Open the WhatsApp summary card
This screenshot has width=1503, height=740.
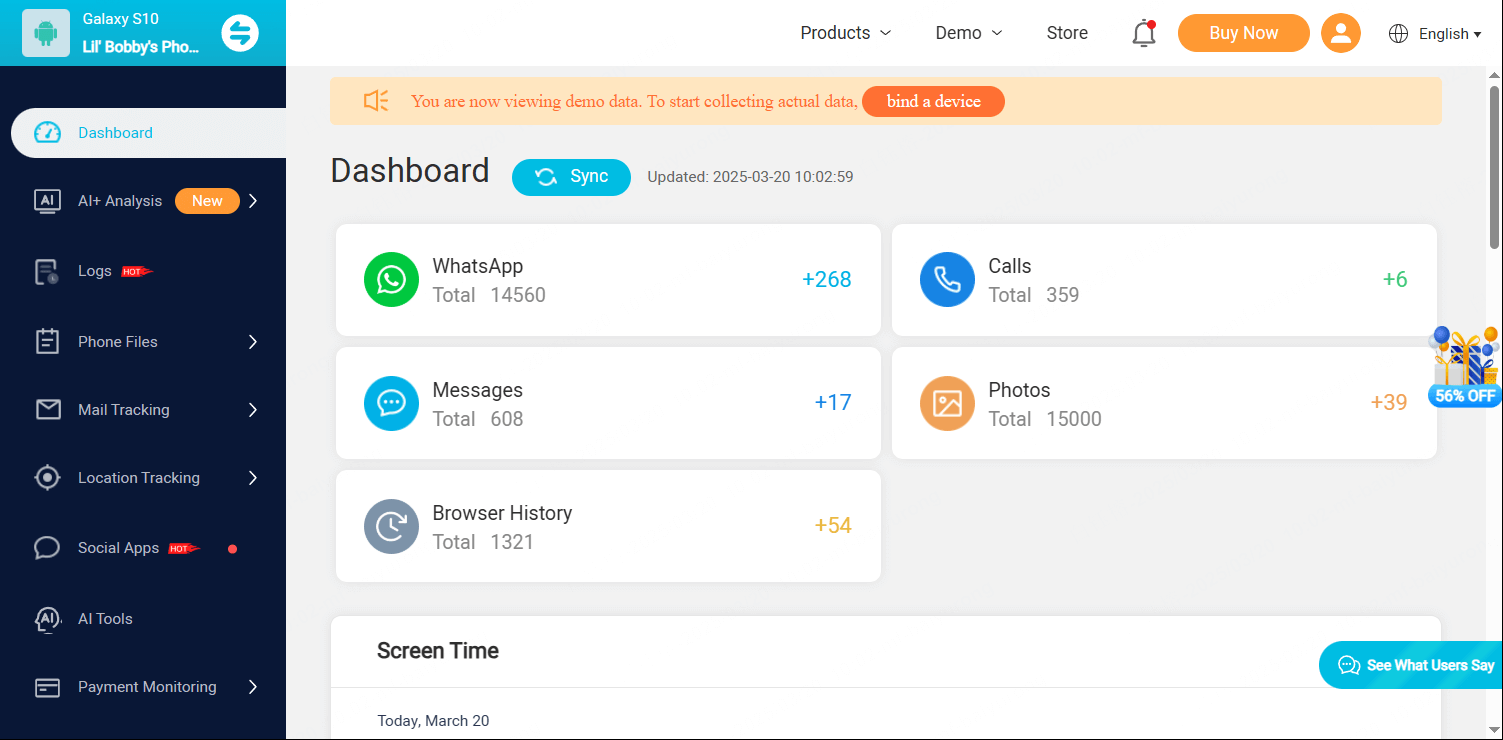pyautogui.click(x=608, y=280)
